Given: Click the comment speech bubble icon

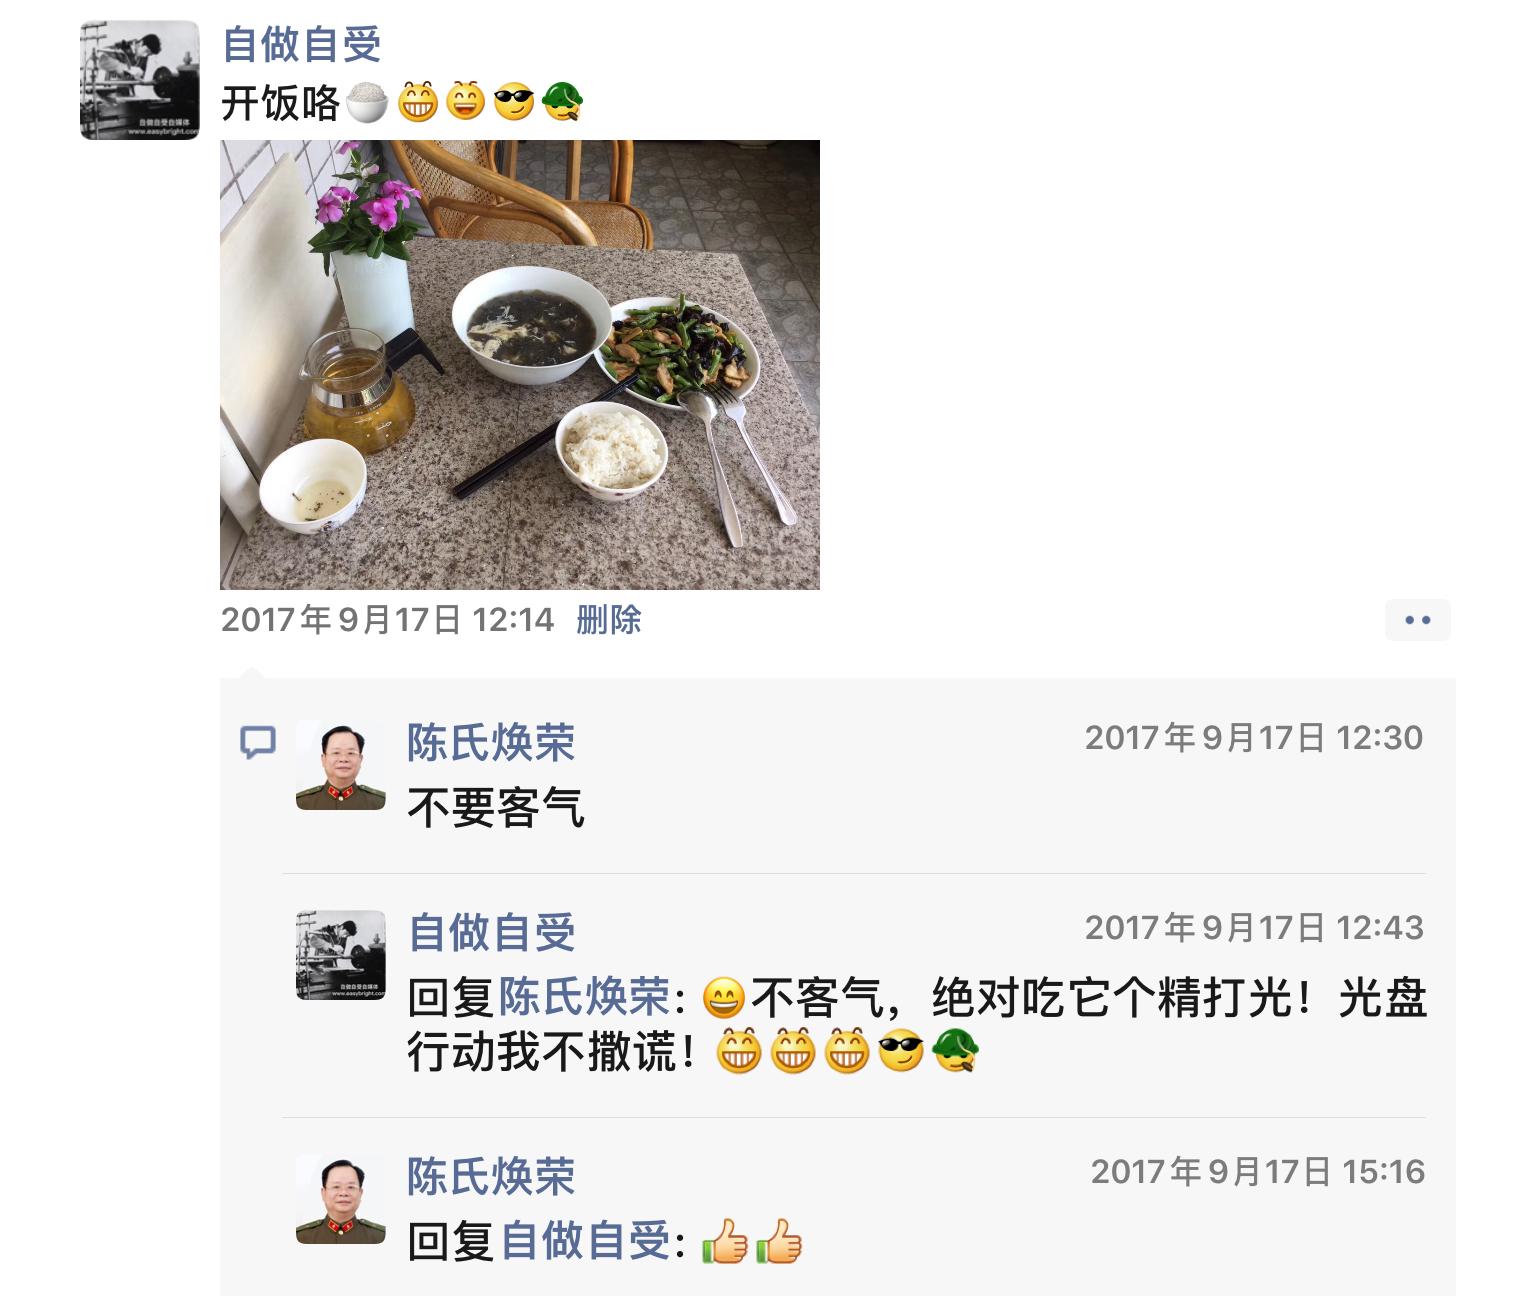Looking at the screenshot, I should coord(258,742).
